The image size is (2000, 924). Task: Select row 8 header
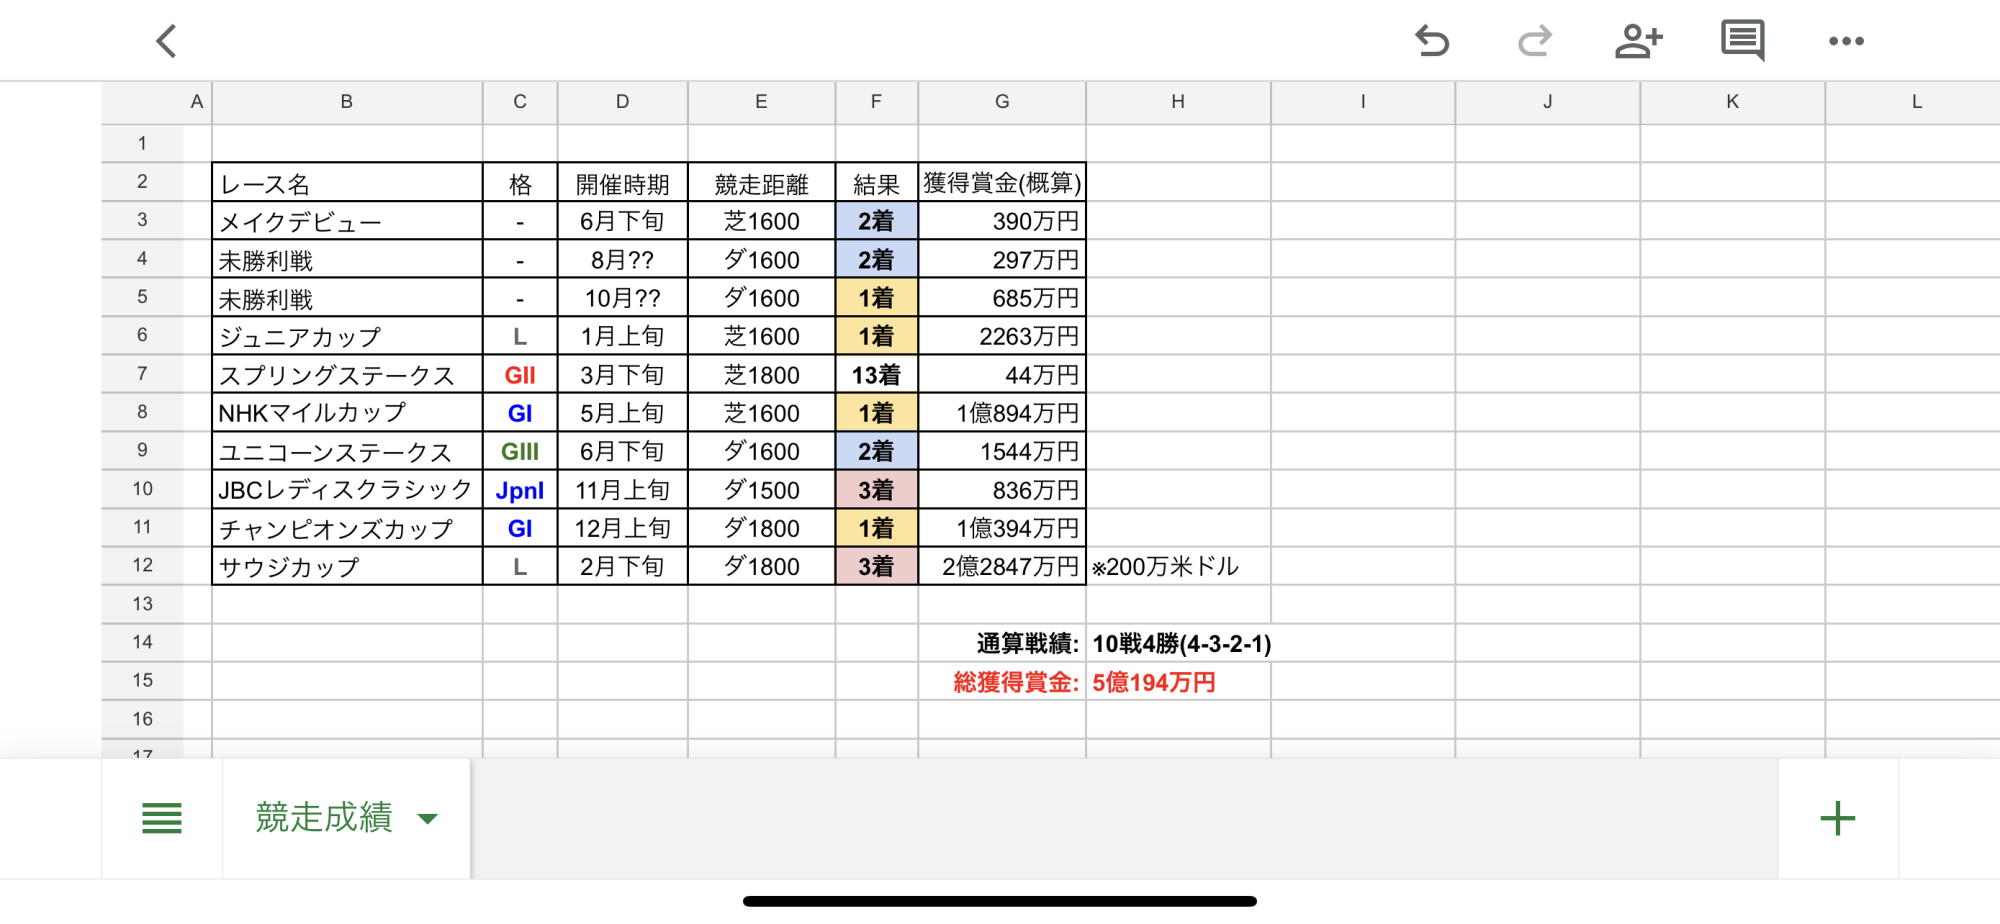click(x=142, y=412)
